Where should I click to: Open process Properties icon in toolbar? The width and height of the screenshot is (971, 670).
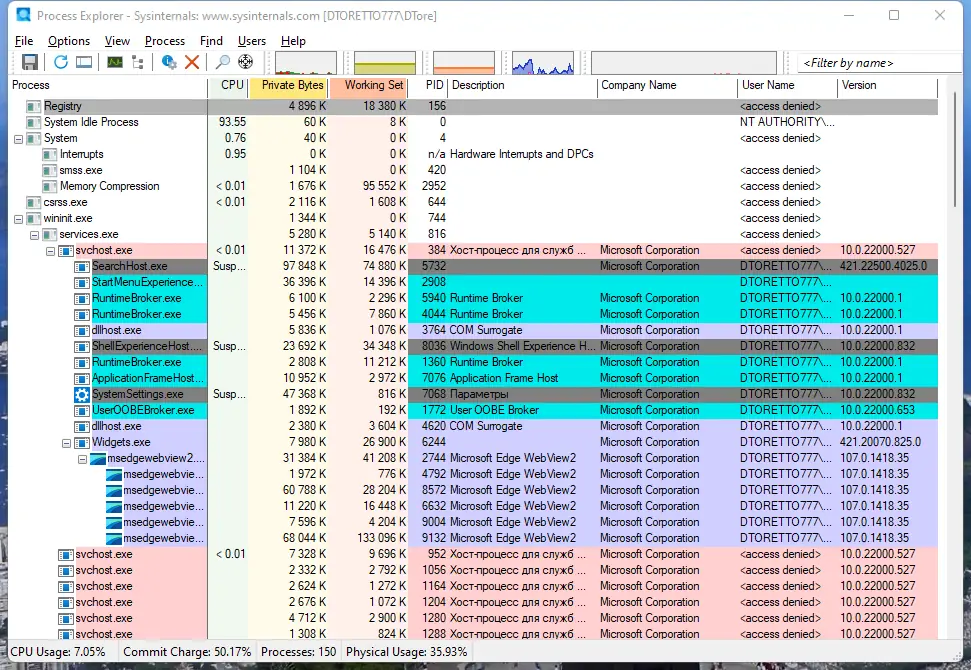click(x=169, y=62)
